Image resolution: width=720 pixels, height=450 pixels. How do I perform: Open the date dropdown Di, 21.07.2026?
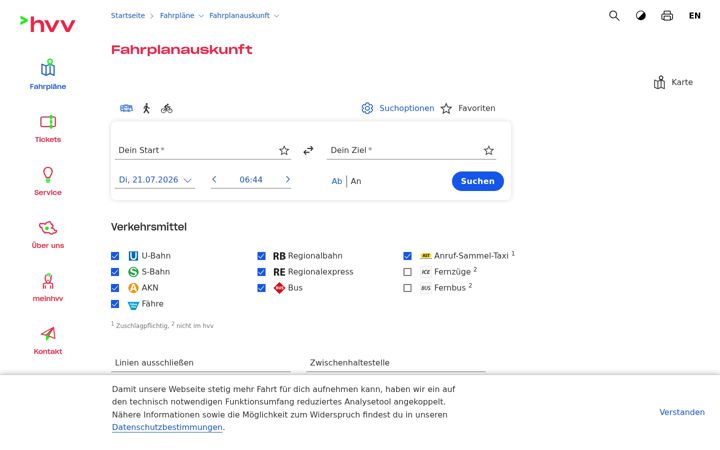pyautogui.click(x=155, y=180)
